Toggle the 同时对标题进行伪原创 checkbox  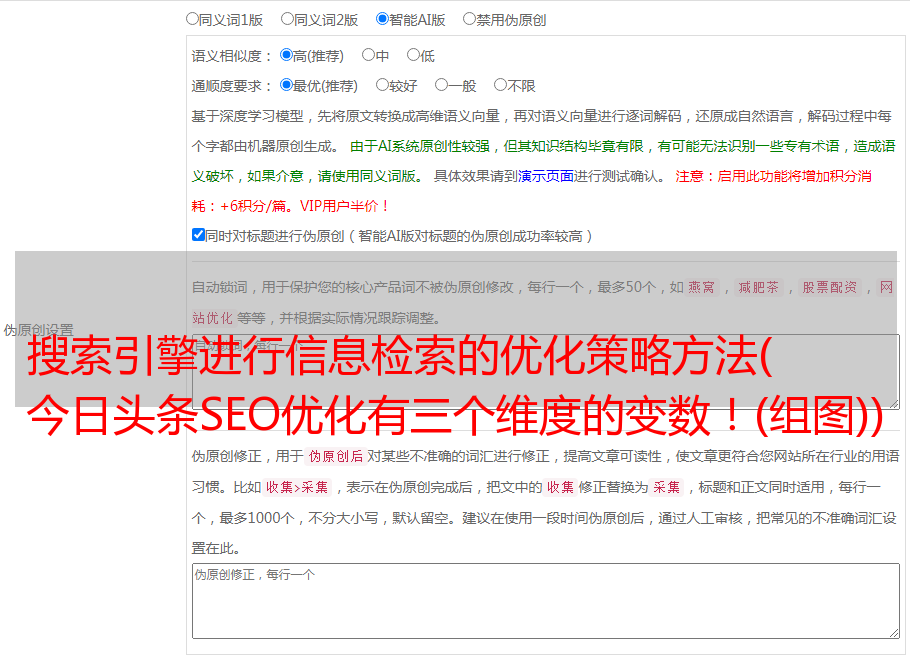click(x=198, y=235)
